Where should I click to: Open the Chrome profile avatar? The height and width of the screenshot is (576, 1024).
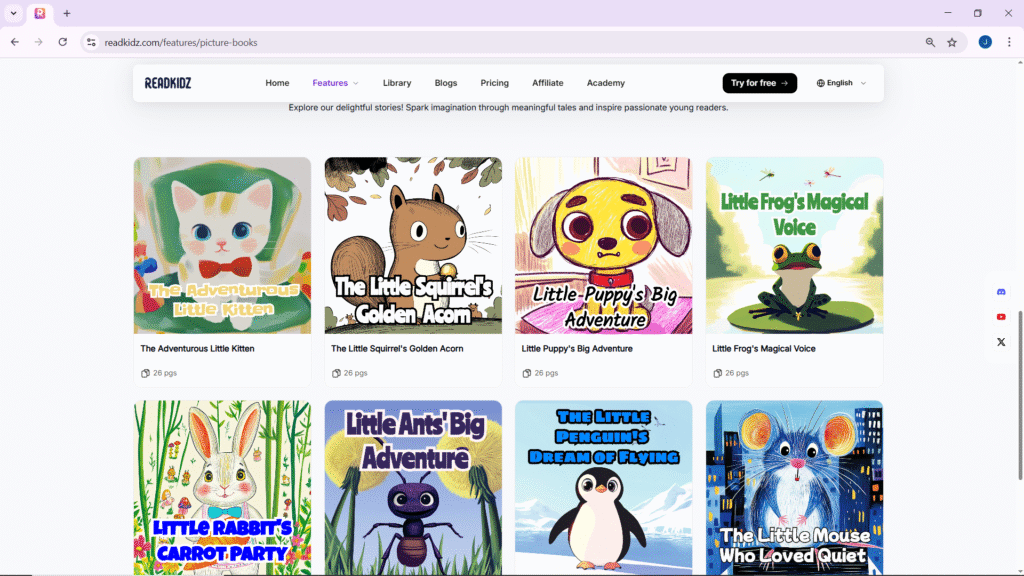click(985, 42)
